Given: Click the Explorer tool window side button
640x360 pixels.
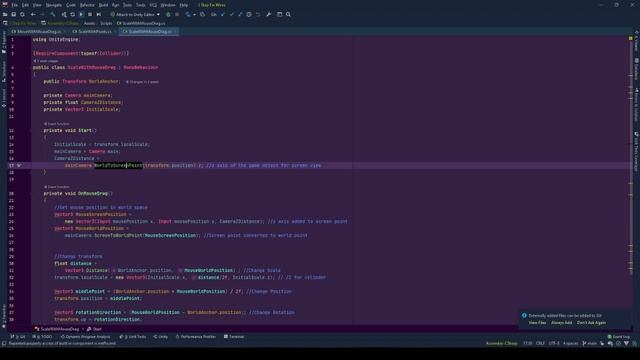Looking at the screenshot, I should click(4, 42).
